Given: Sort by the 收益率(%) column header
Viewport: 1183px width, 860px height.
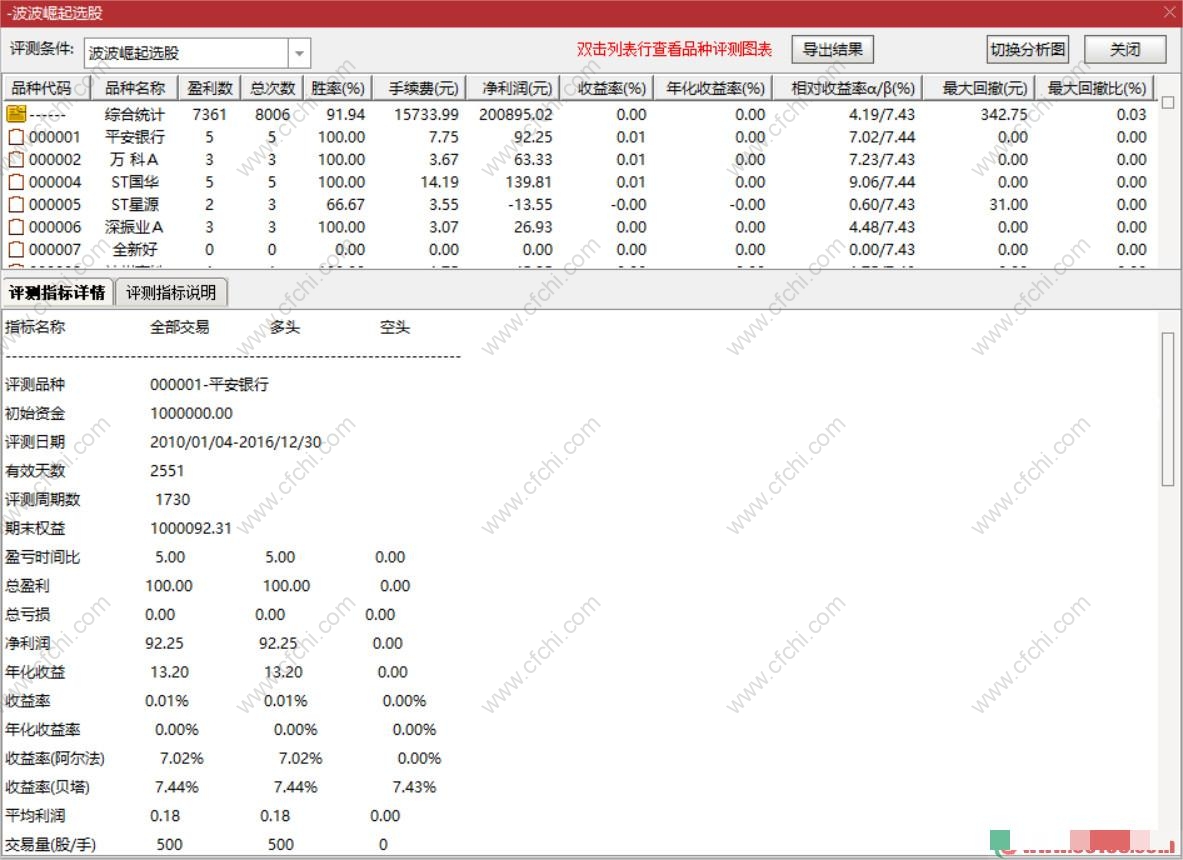Looking at the screenshot, I should pyautogui.click(x=607, y=88).
